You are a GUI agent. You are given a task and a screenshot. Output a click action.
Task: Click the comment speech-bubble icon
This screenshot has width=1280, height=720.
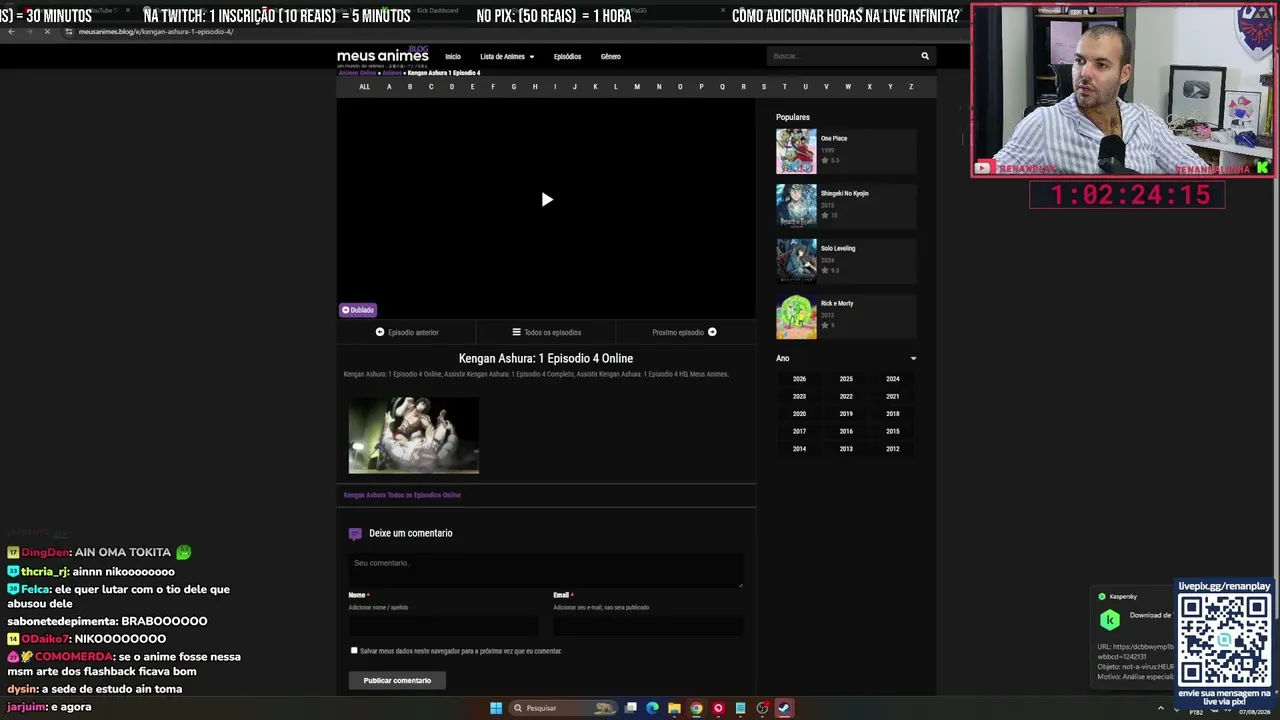click(355, 534)
